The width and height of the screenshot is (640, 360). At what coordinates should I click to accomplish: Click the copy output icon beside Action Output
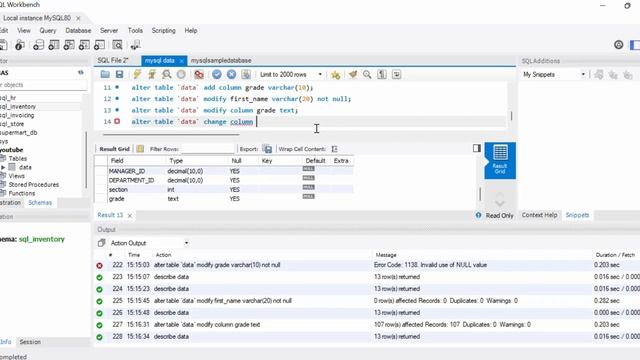(x=101, y=243)
